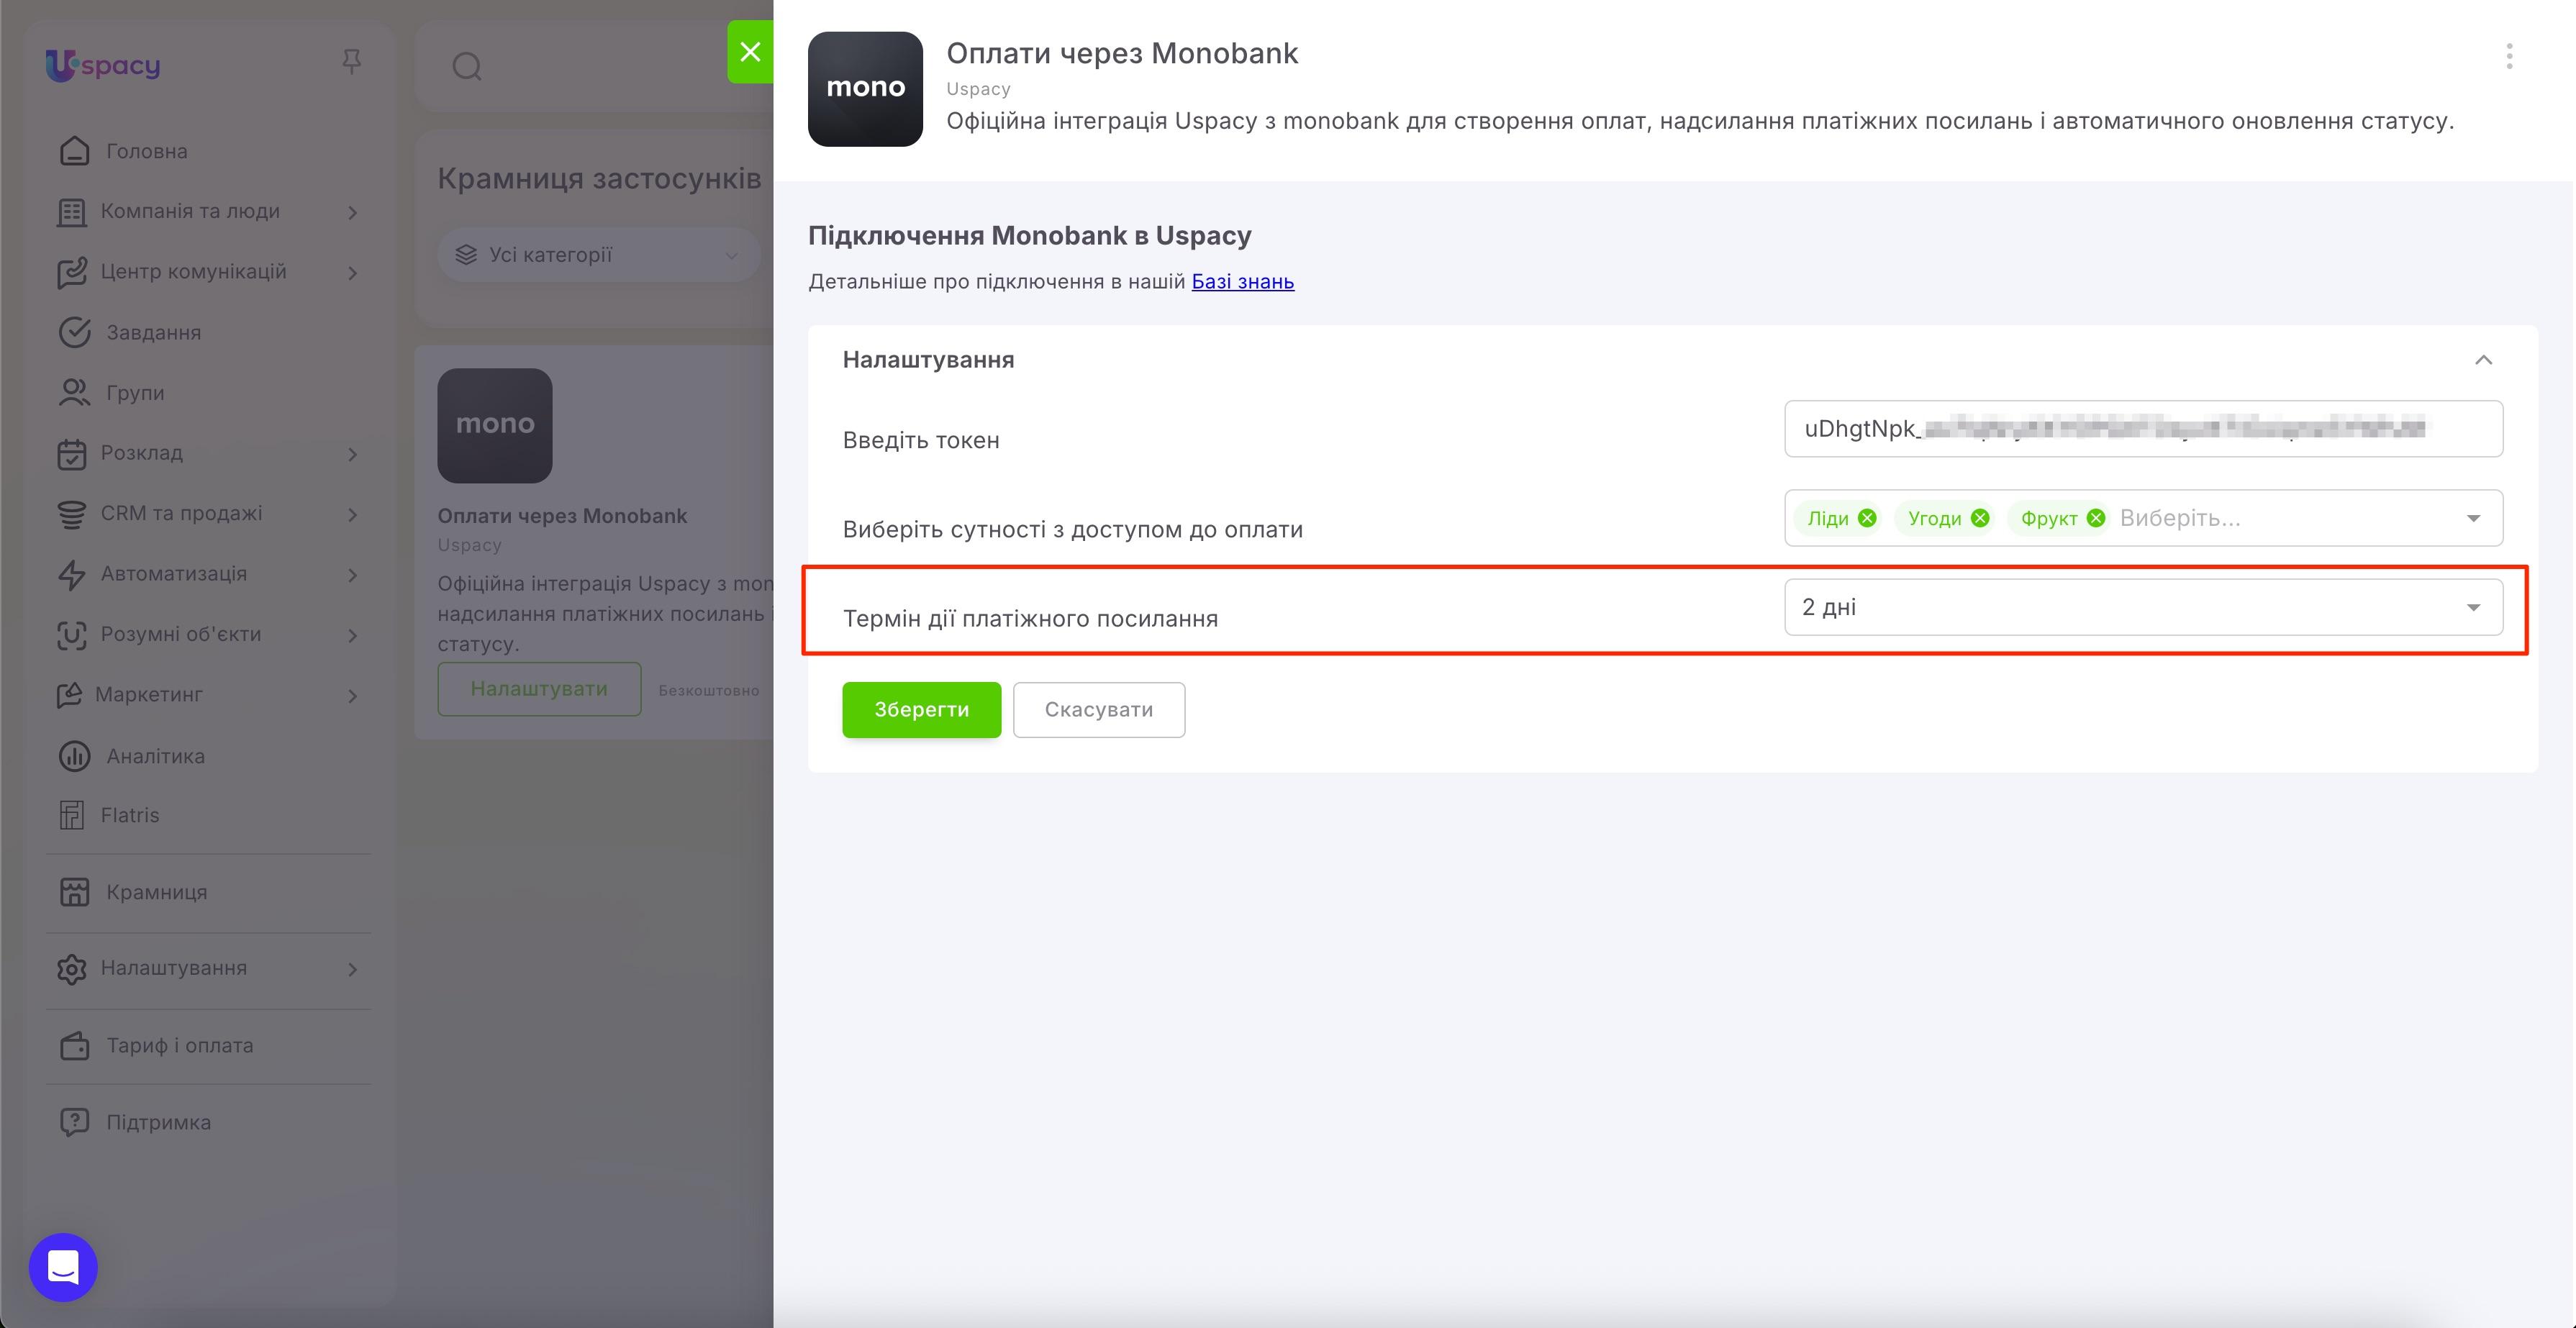
Task: Collapse the Налаштування section chevron
Action: [x=2483, y=360]
